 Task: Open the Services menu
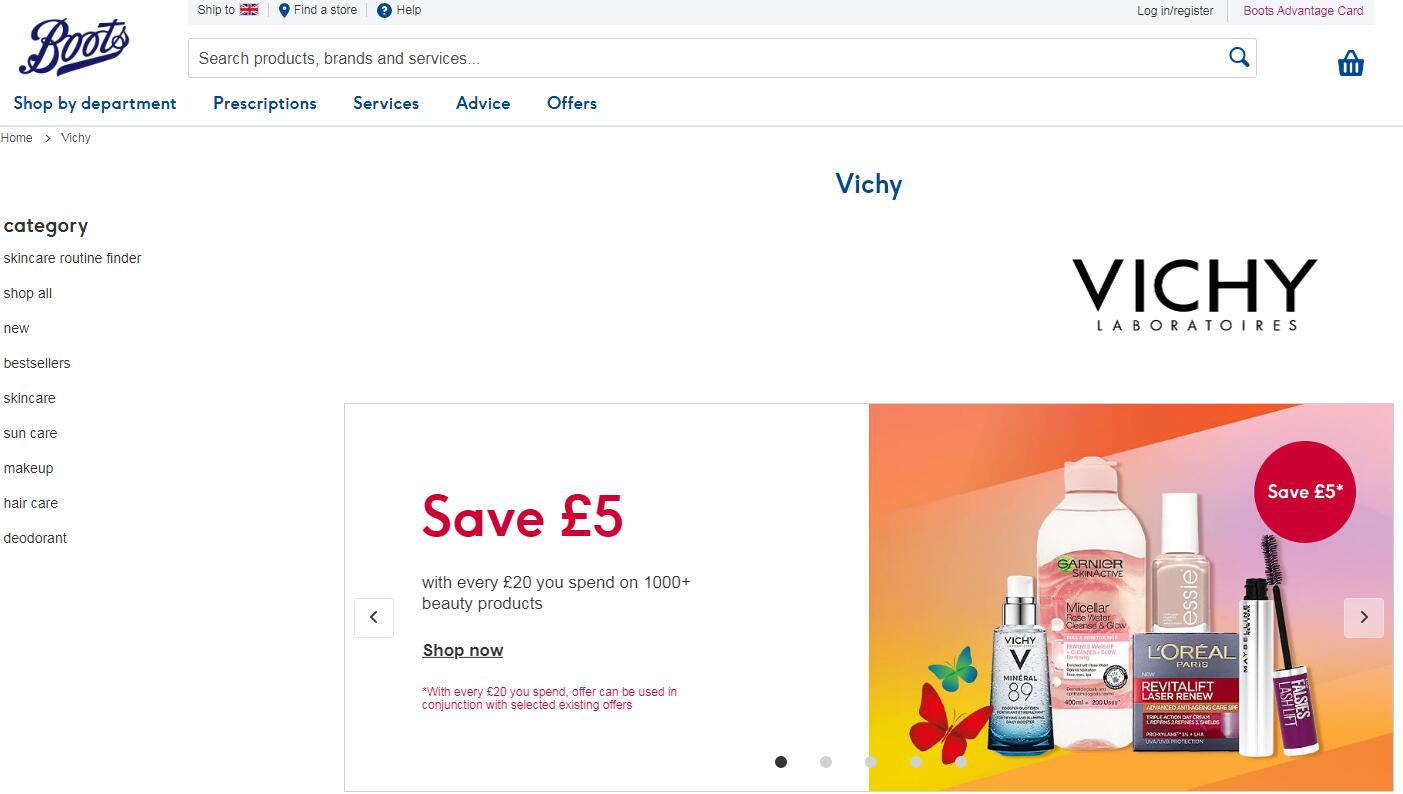click(x=386, y=103)
